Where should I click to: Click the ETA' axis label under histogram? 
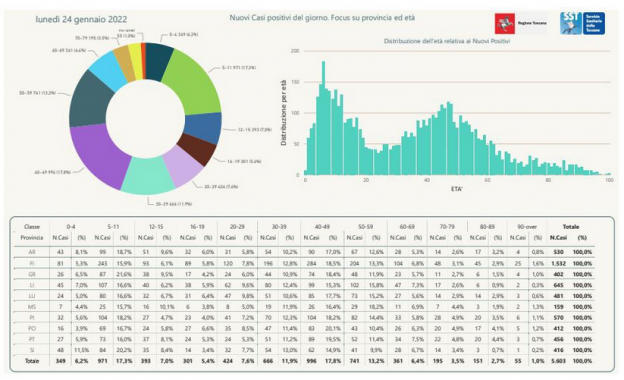click(456, 189)
